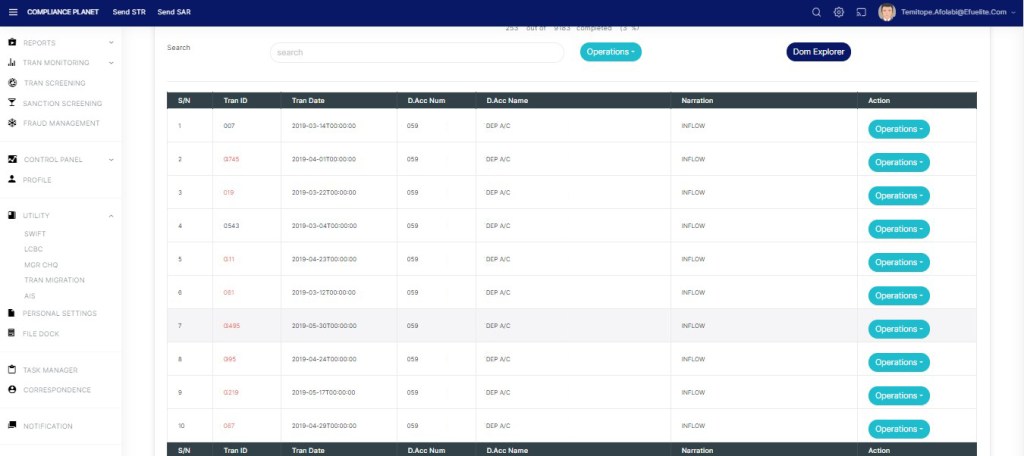Click the search magnifier icon in header
This screenshot has width=1024, height=456.
tap(816, 12)
